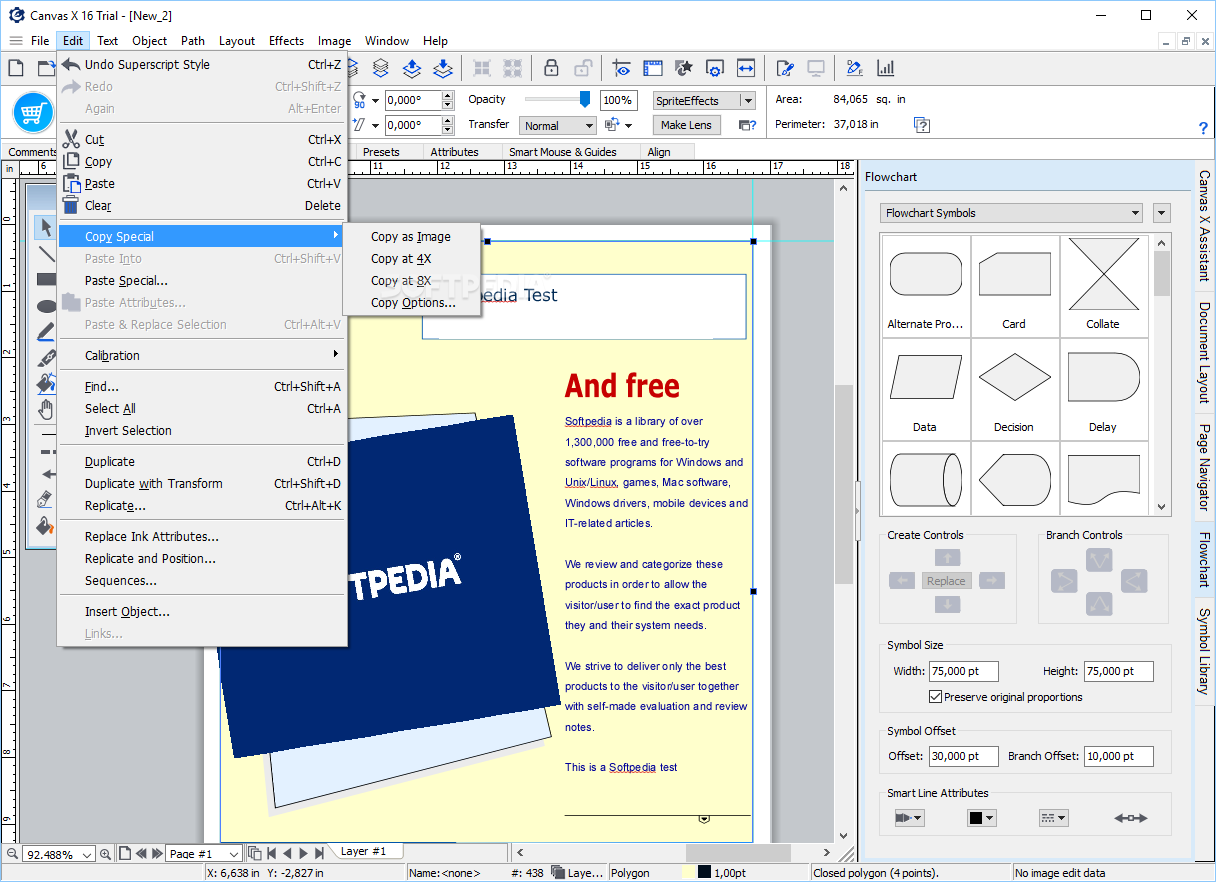Click the New document icon
1216x882 pixels.
tap(16, 68)
